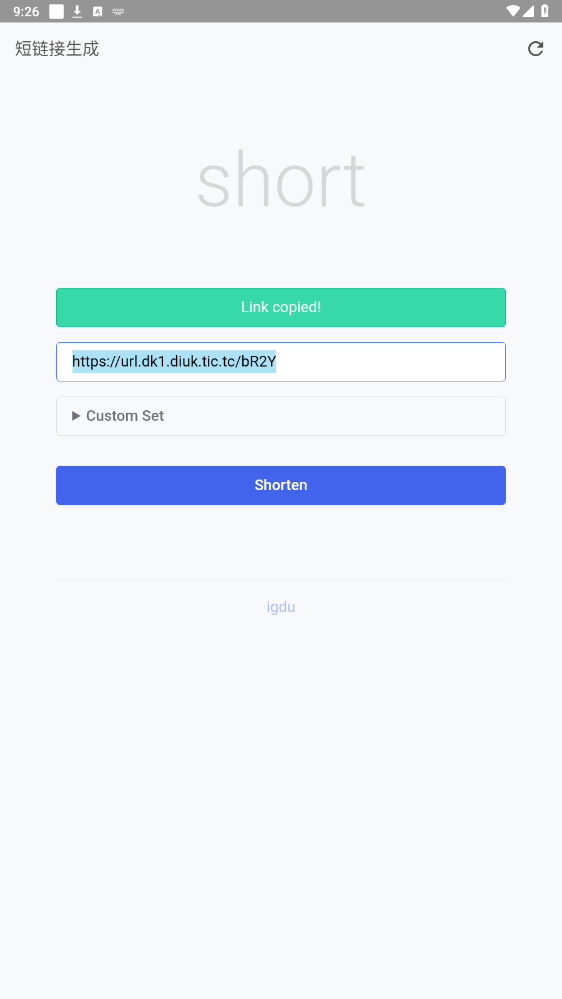This screenshot has width=562, height=999.
Task: Tap the refresh icon in the app bar
Action: coord(535,48)
